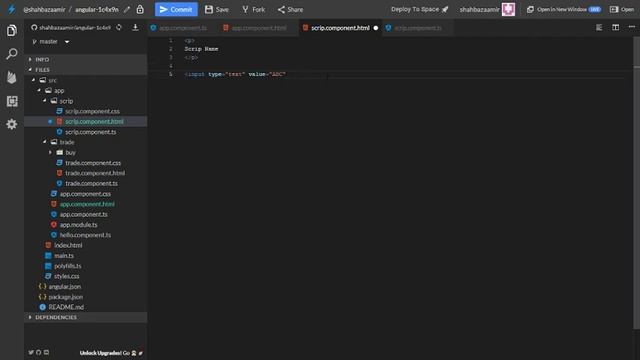Screen dimensions: 640x360
Task: Click the Scrip Name text on line 2
Action: pyautogui.click(x=201, y=49)
